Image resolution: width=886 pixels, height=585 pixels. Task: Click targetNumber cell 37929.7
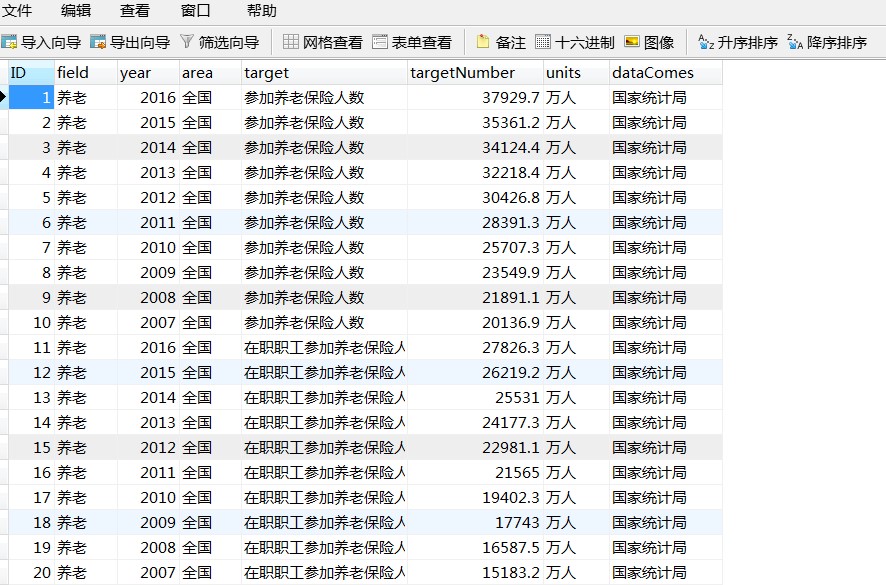[475, 97]
